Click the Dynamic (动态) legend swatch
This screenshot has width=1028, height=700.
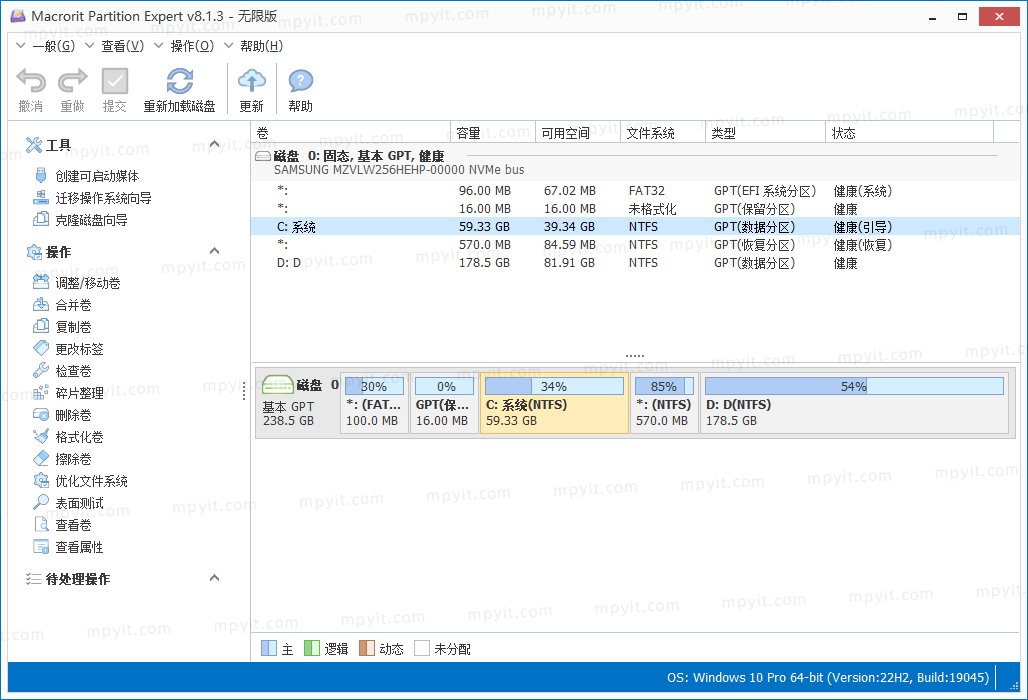[366, 648]
